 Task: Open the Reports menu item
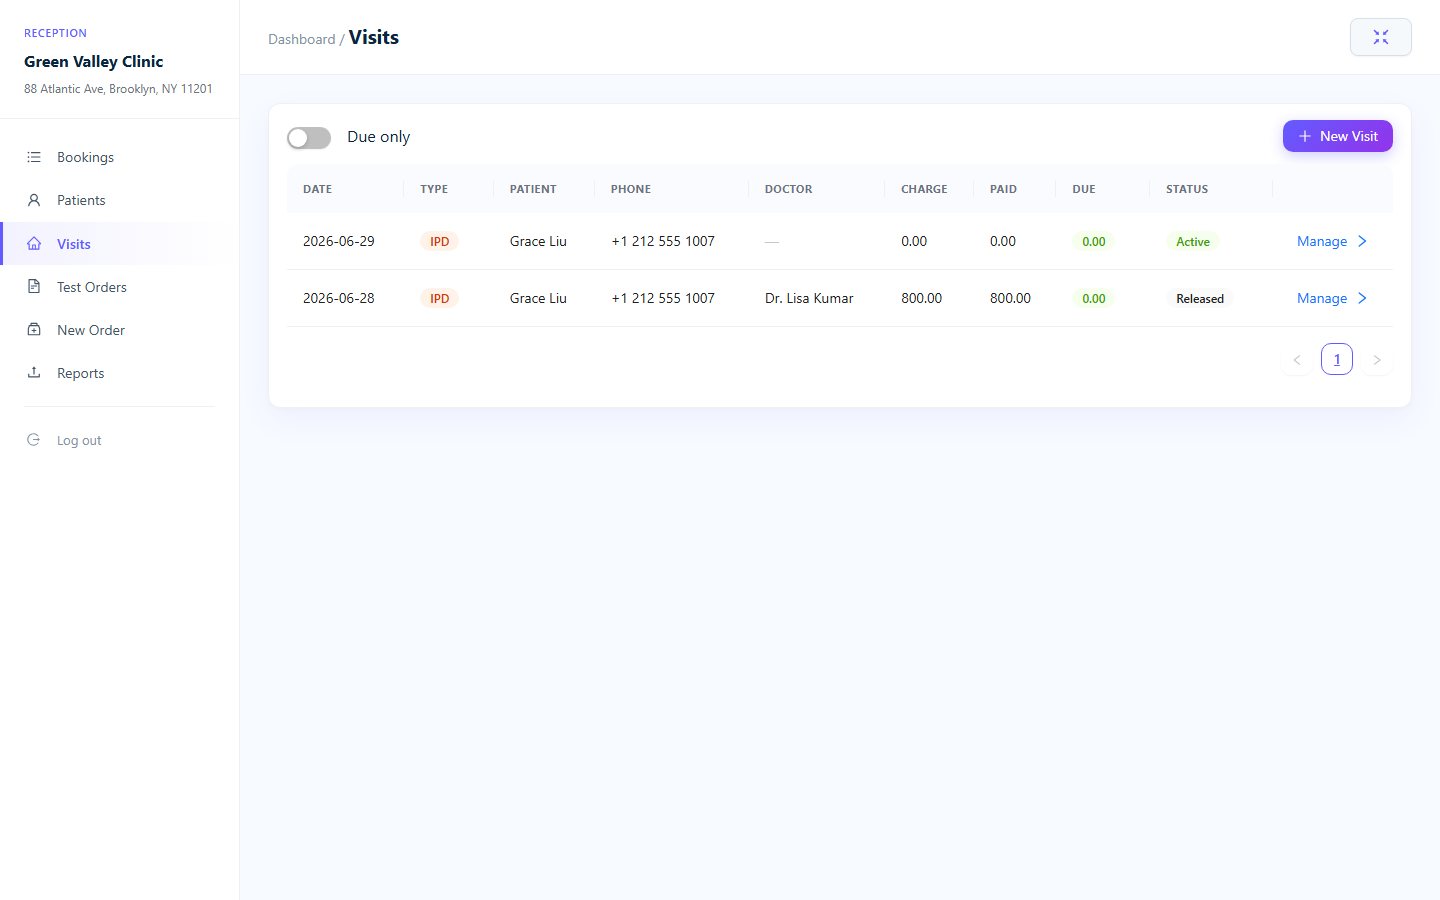coord(120,373)
